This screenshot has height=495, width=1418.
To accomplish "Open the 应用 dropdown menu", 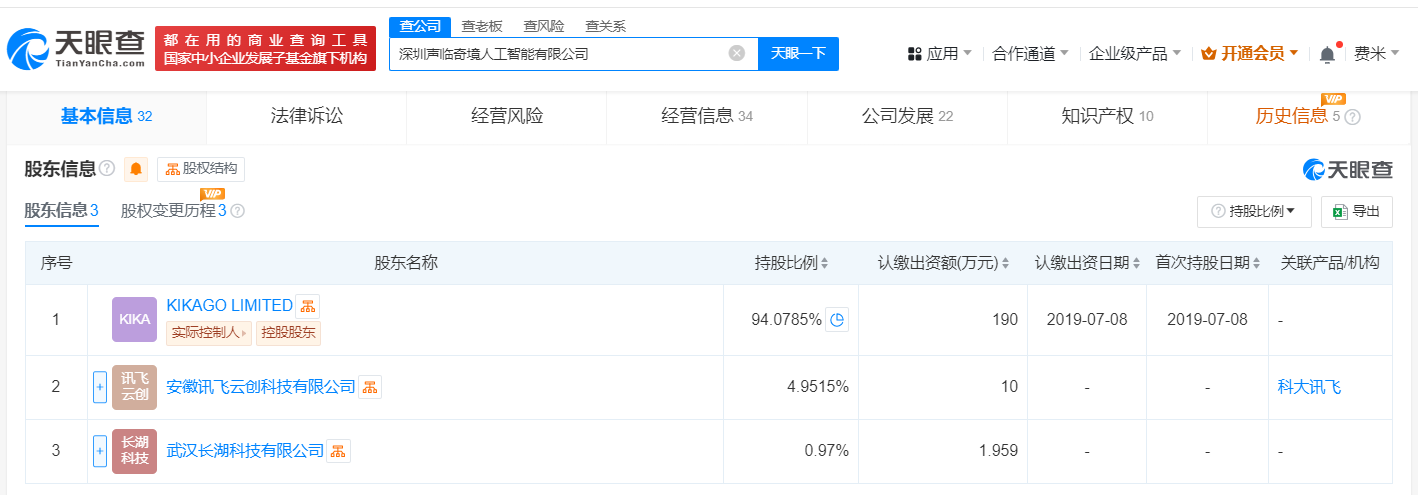I will coord(939,54).
